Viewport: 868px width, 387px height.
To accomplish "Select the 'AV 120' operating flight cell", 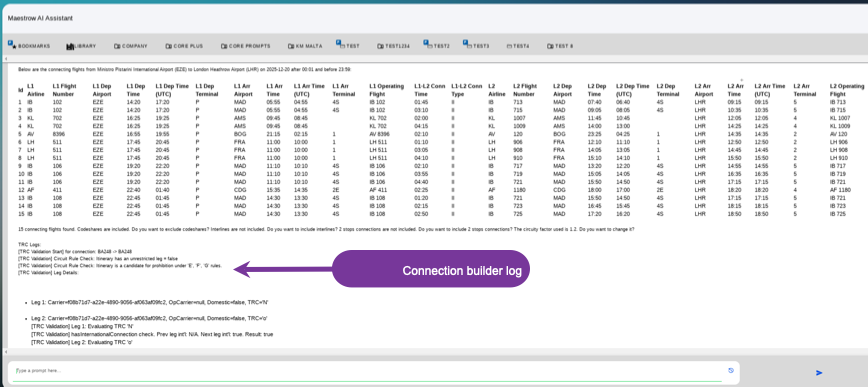I will click(838, 134).
